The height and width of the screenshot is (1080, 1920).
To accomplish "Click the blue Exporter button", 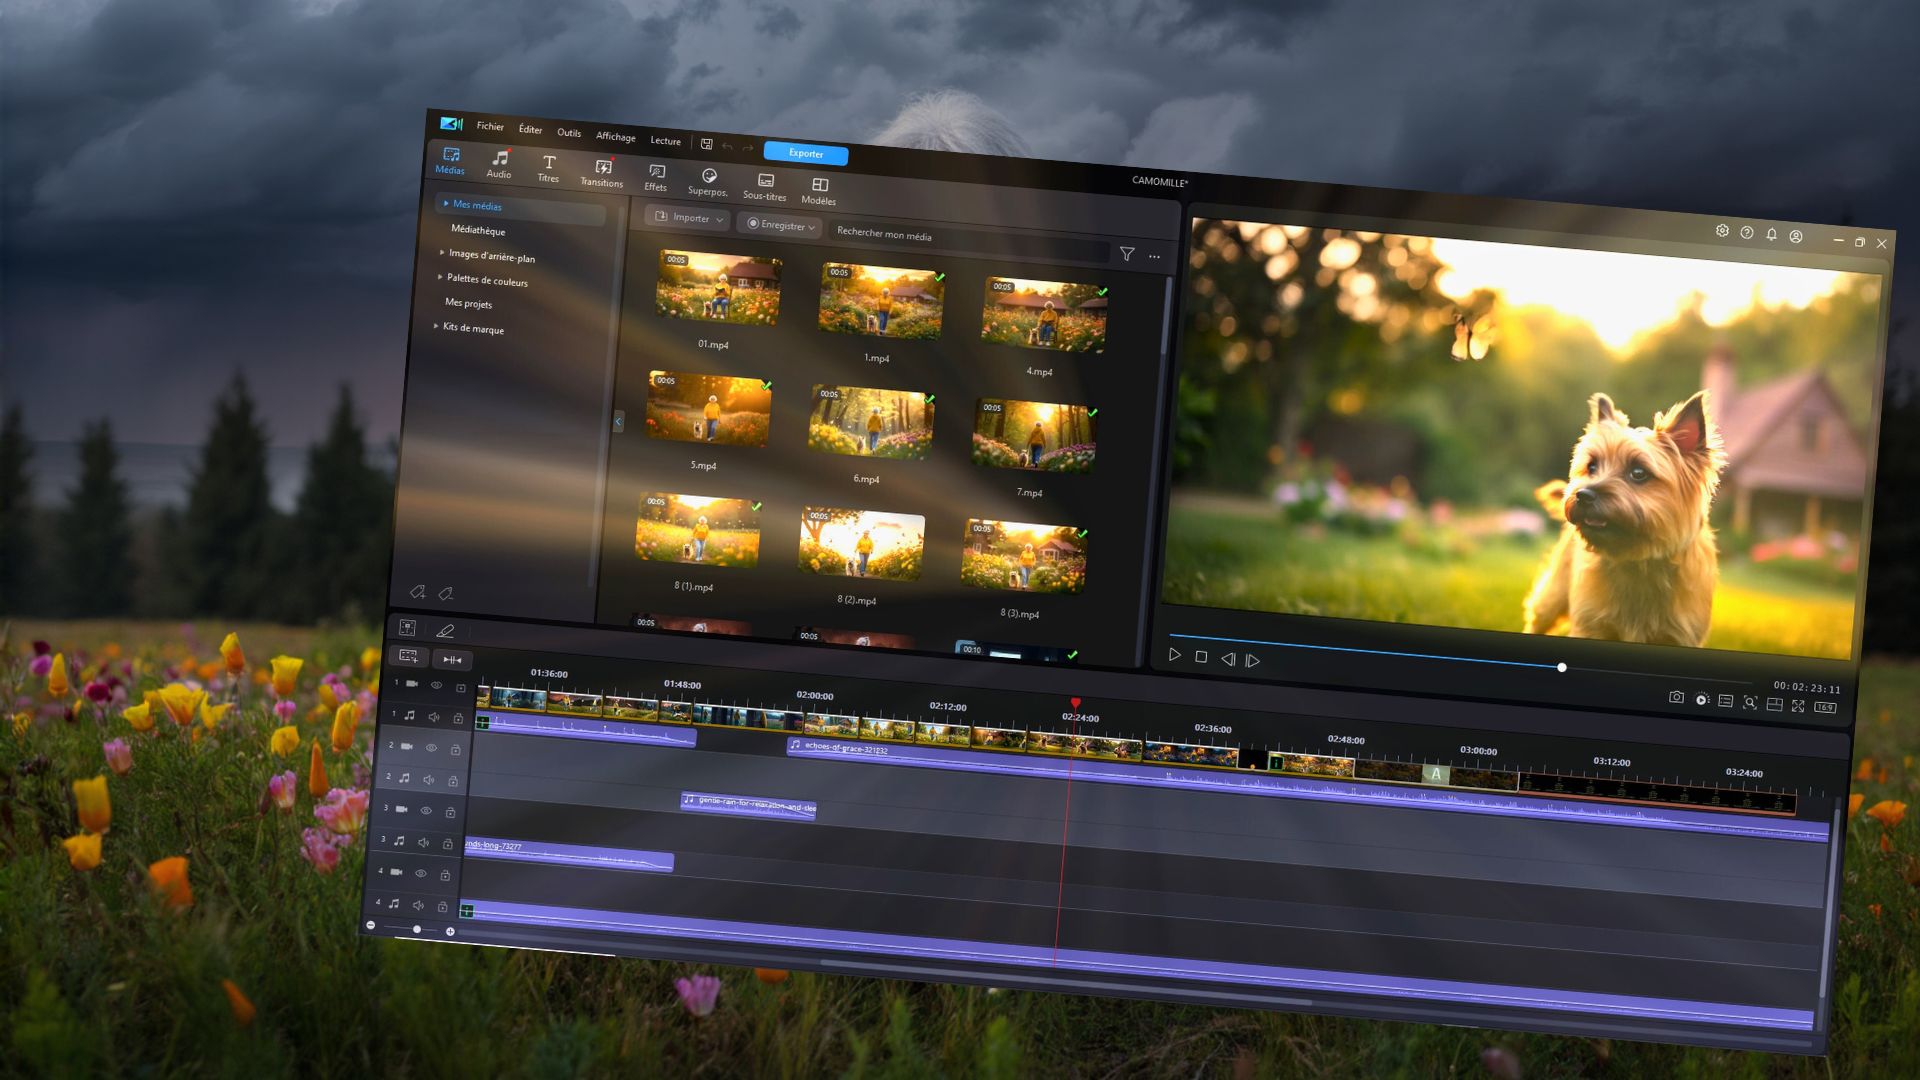I will click(x=805, y=153).
